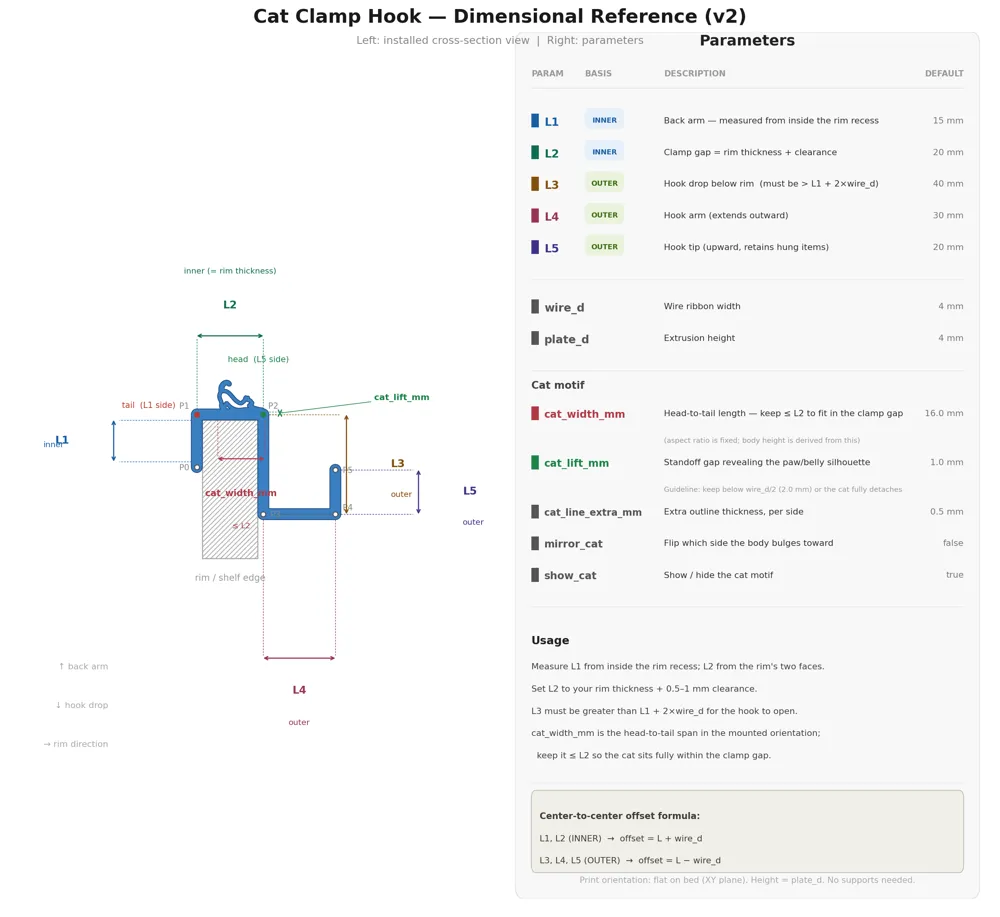The height and width of the screenshot is (917, 1000).
Task: Click the 'wire_d' parameter name
Action: pyautogui.click(x=564, y=307)
